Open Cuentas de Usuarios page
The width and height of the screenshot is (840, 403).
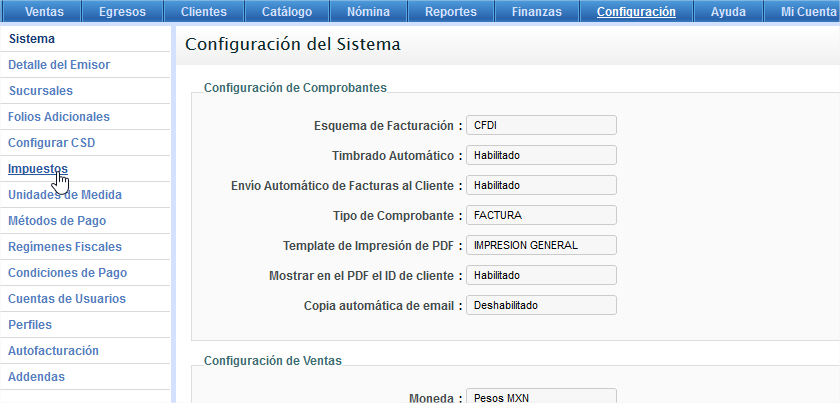[66, 299]
